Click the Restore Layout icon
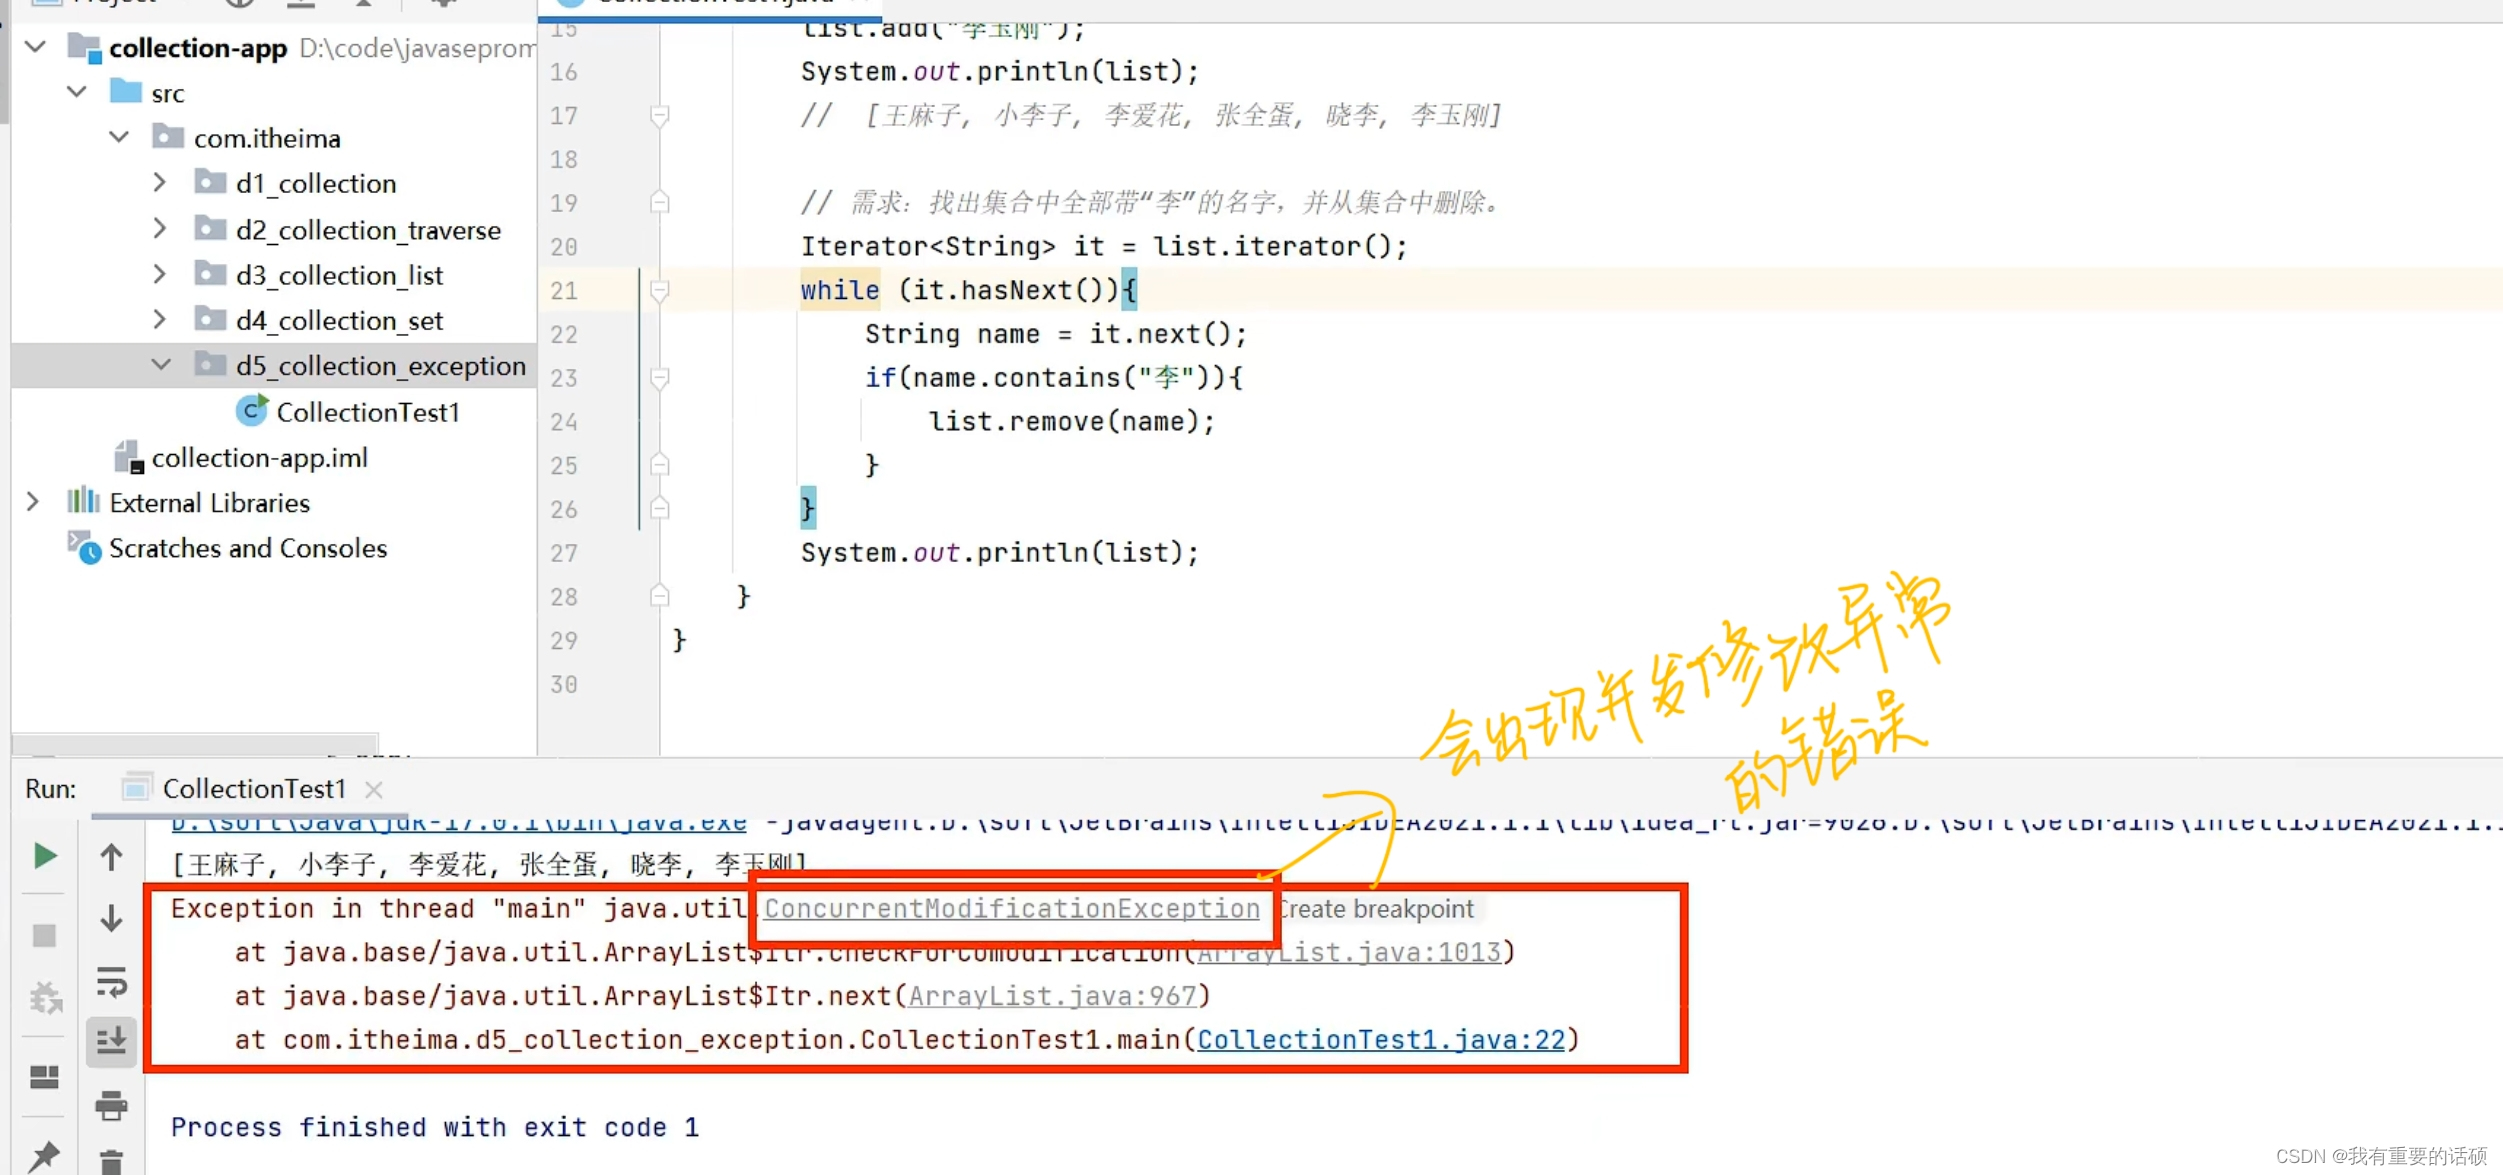 click(44, 1077)
